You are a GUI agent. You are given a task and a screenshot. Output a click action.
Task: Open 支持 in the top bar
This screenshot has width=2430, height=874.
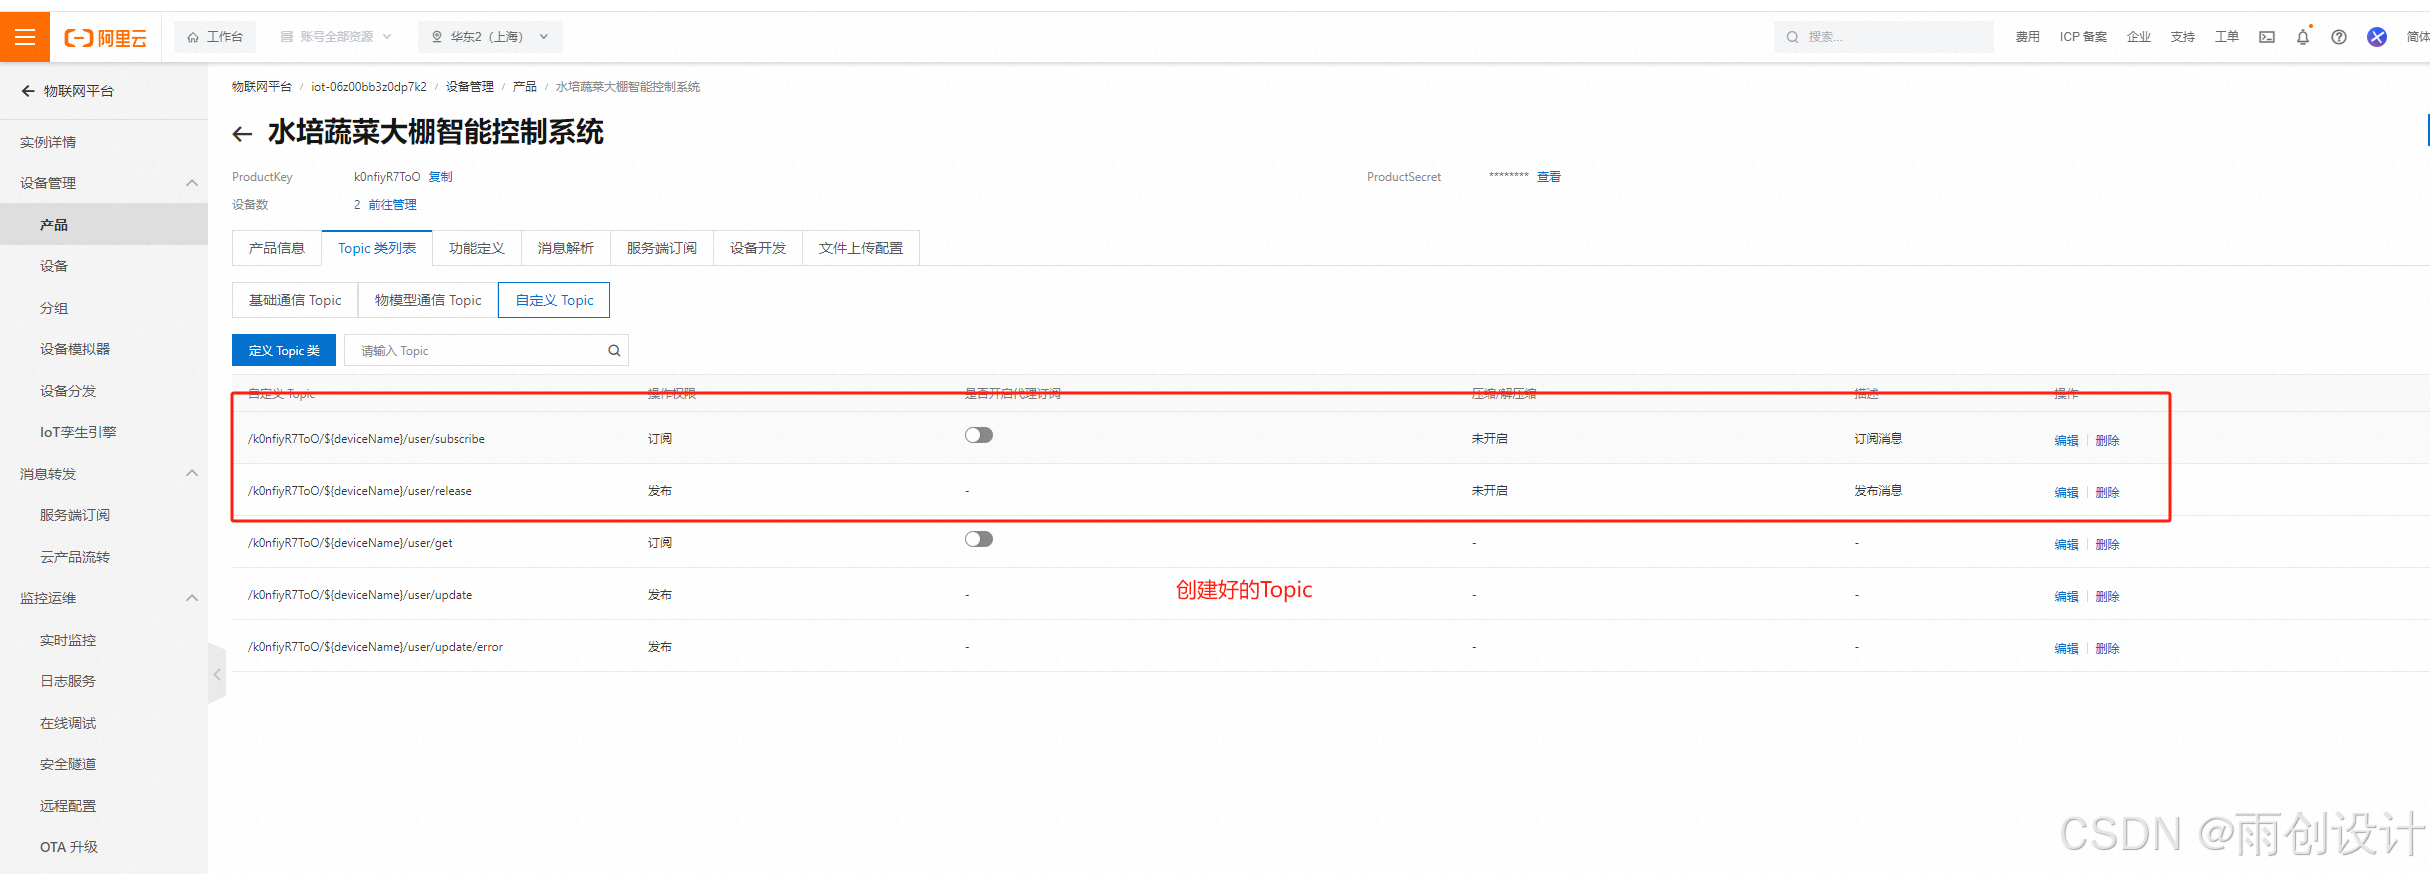click(x=2183, y=37)
